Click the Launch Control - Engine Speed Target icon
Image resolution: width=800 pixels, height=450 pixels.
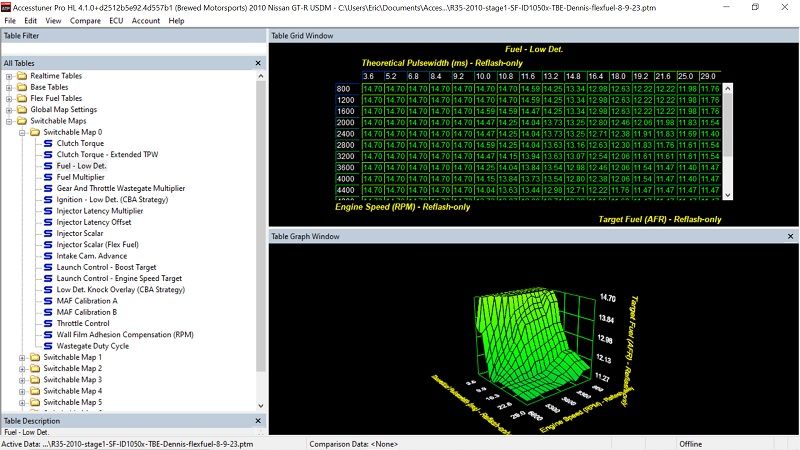click(48, 278)
